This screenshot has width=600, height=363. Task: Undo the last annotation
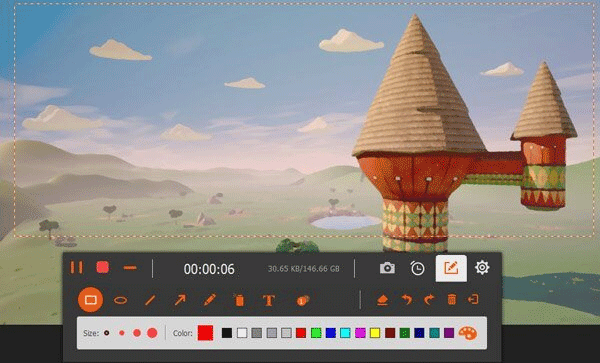pyautogui.click(x=406, y=300)
